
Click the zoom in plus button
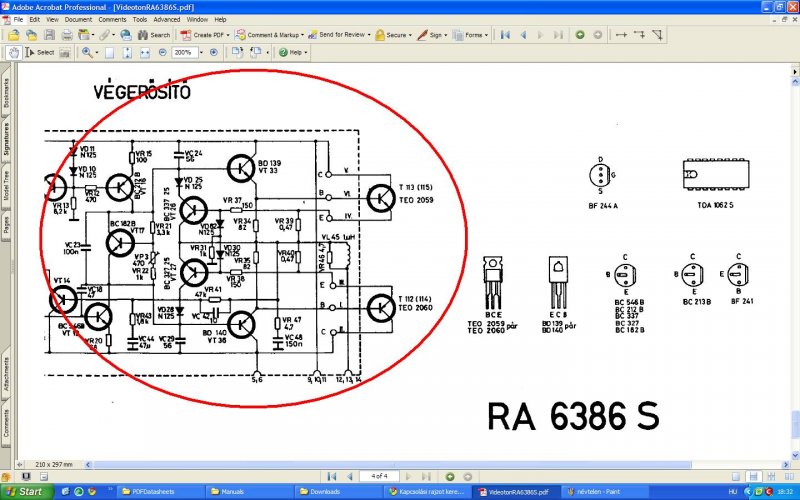coord(214,52)
